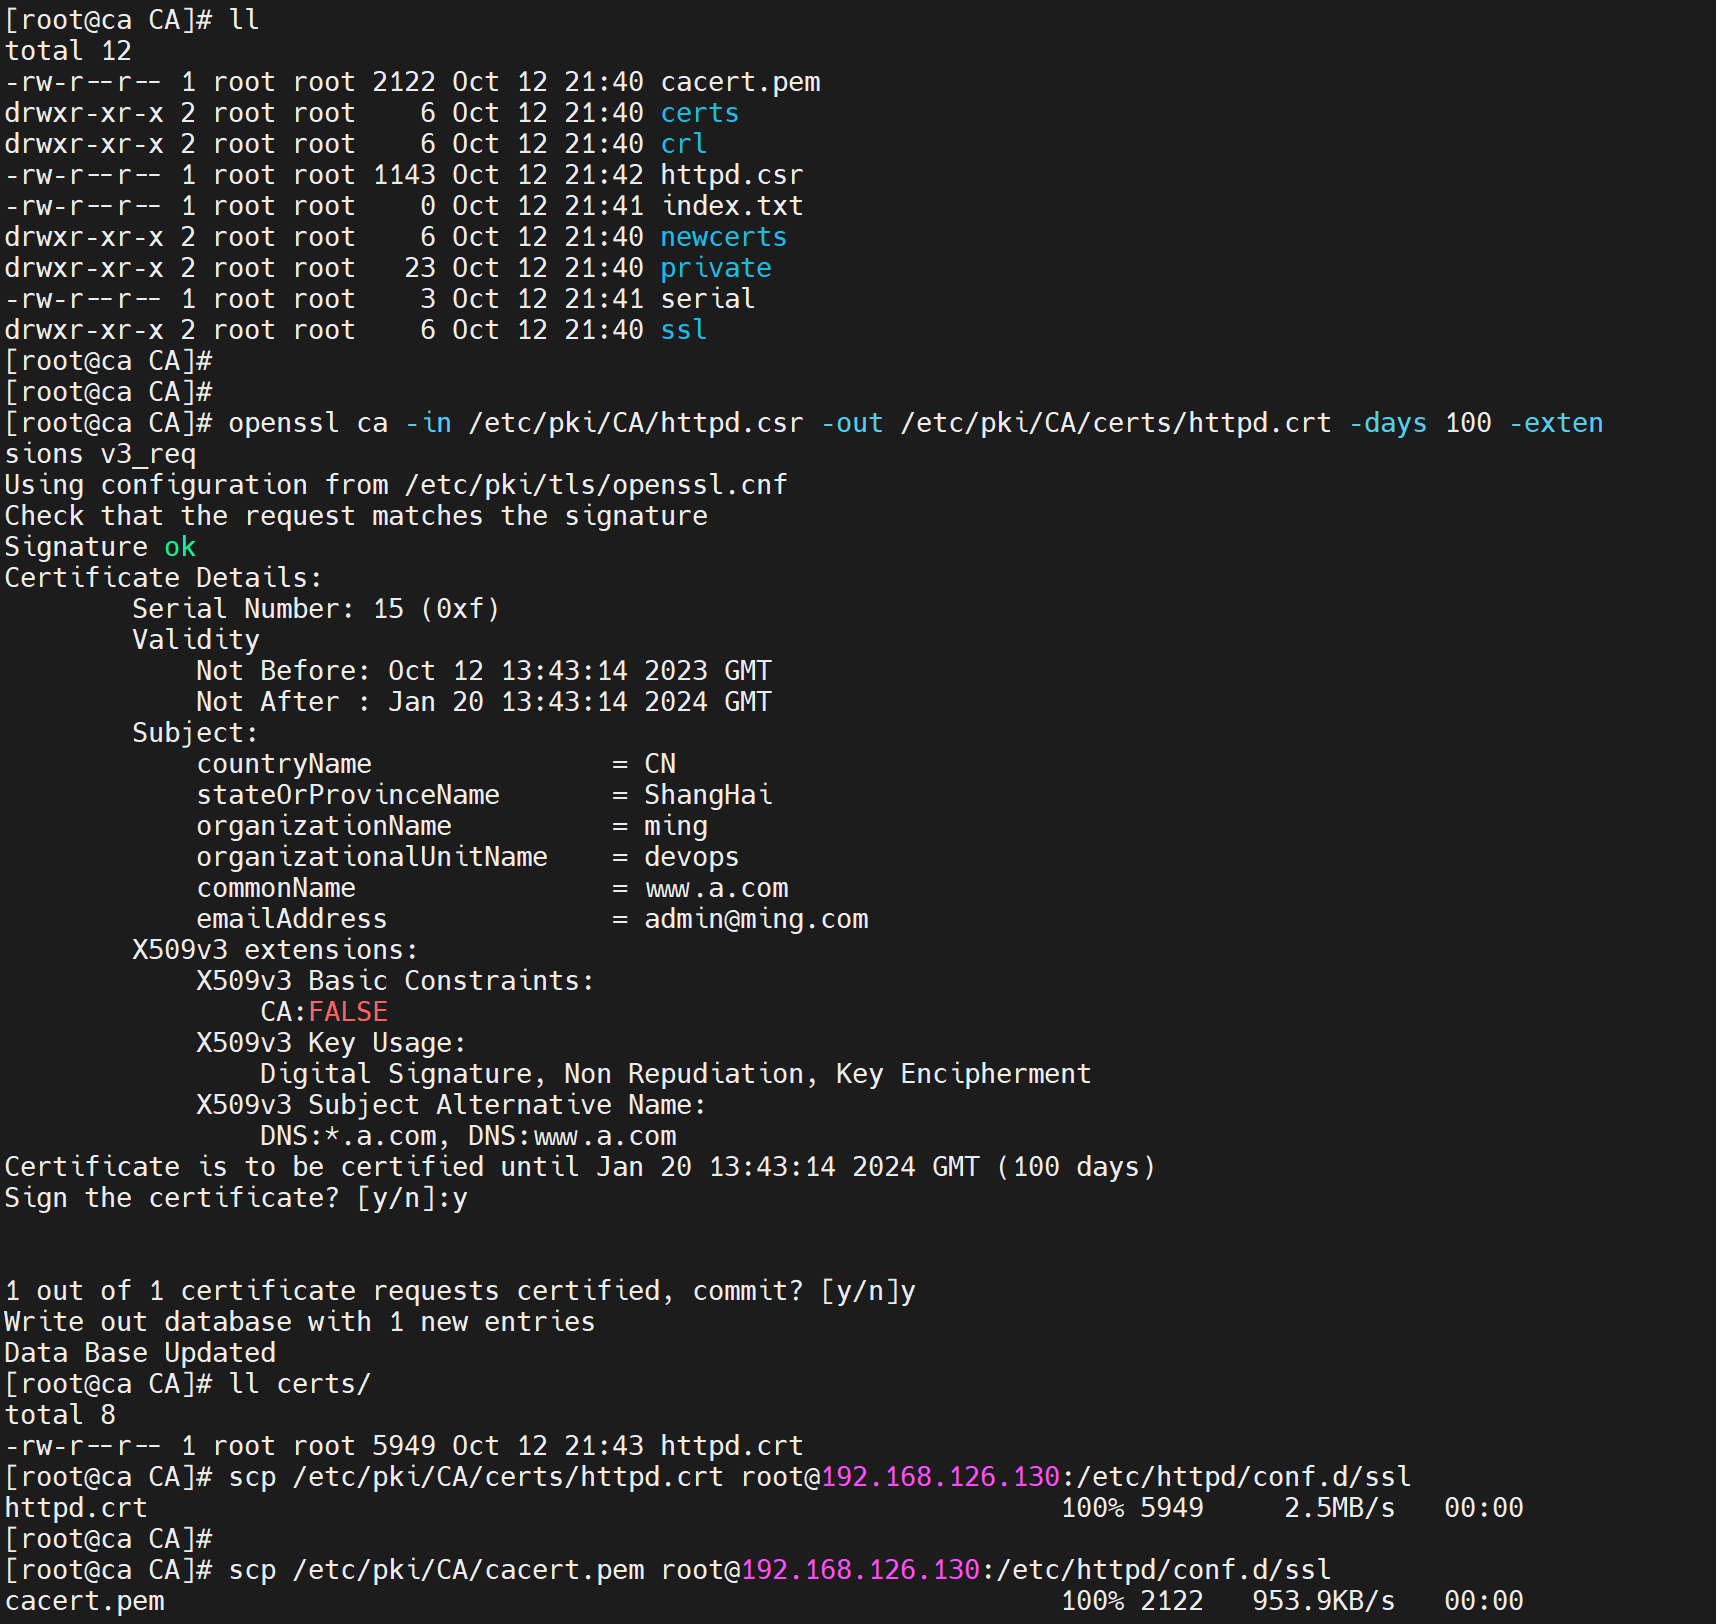Click the index.txt file entry
The height and width of the screenshot is (1624, 1716).
731,206
